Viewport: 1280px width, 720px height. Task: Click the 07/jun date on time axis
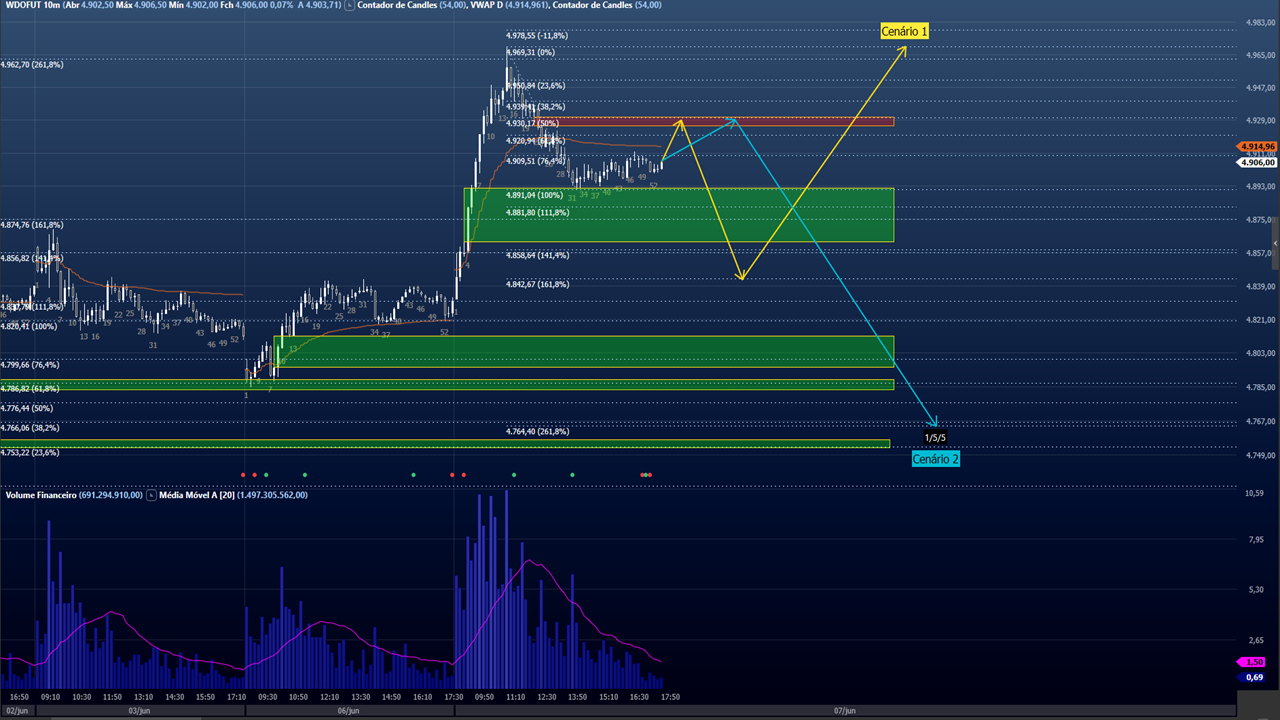[844, 711]
